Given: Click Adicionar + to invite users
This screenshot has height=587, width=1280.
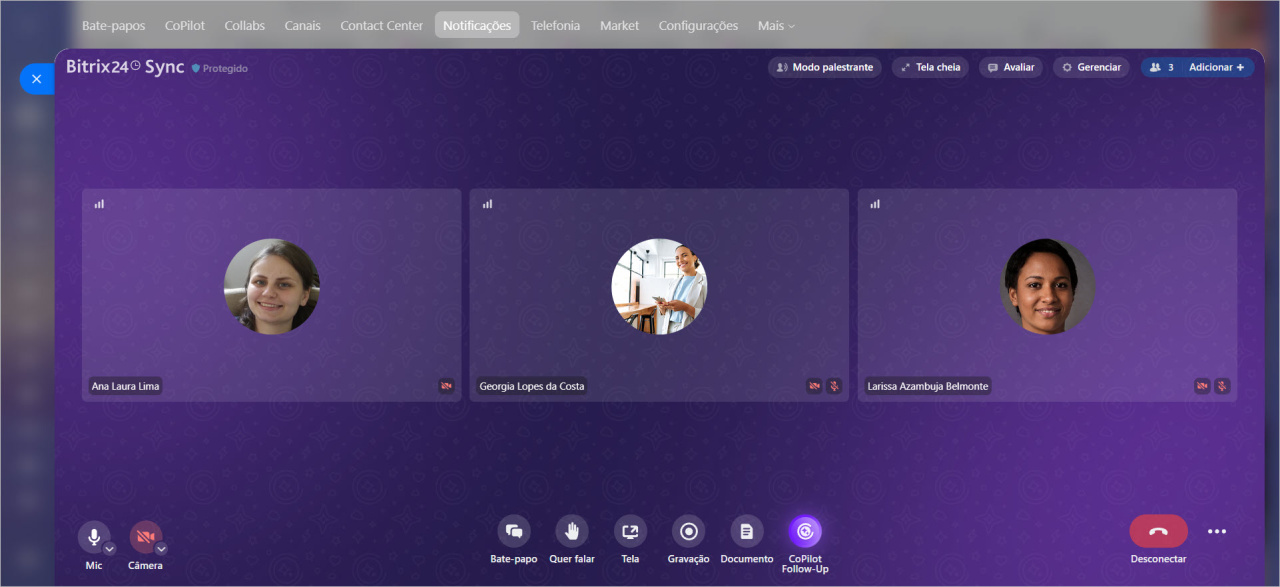Looking at the screenshot, I should point(1217,67).
